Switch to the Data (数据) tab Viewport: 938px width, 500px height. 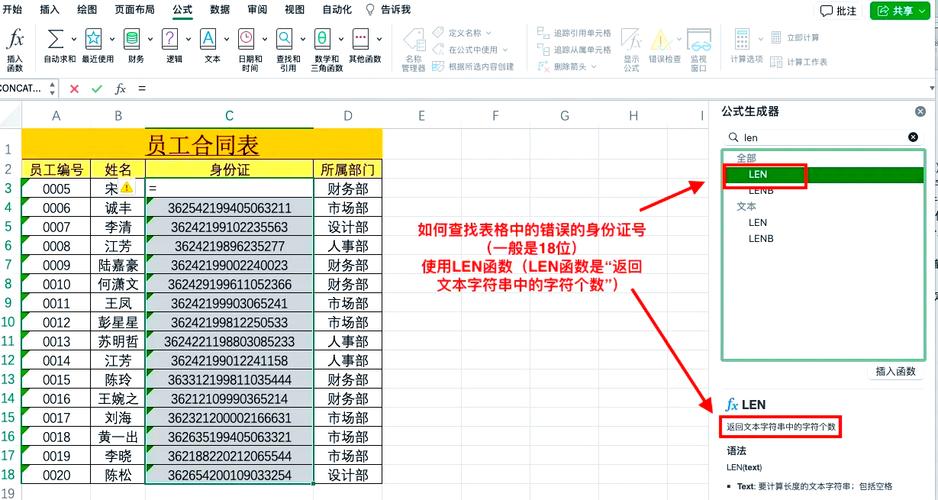[x=220, y=10]
